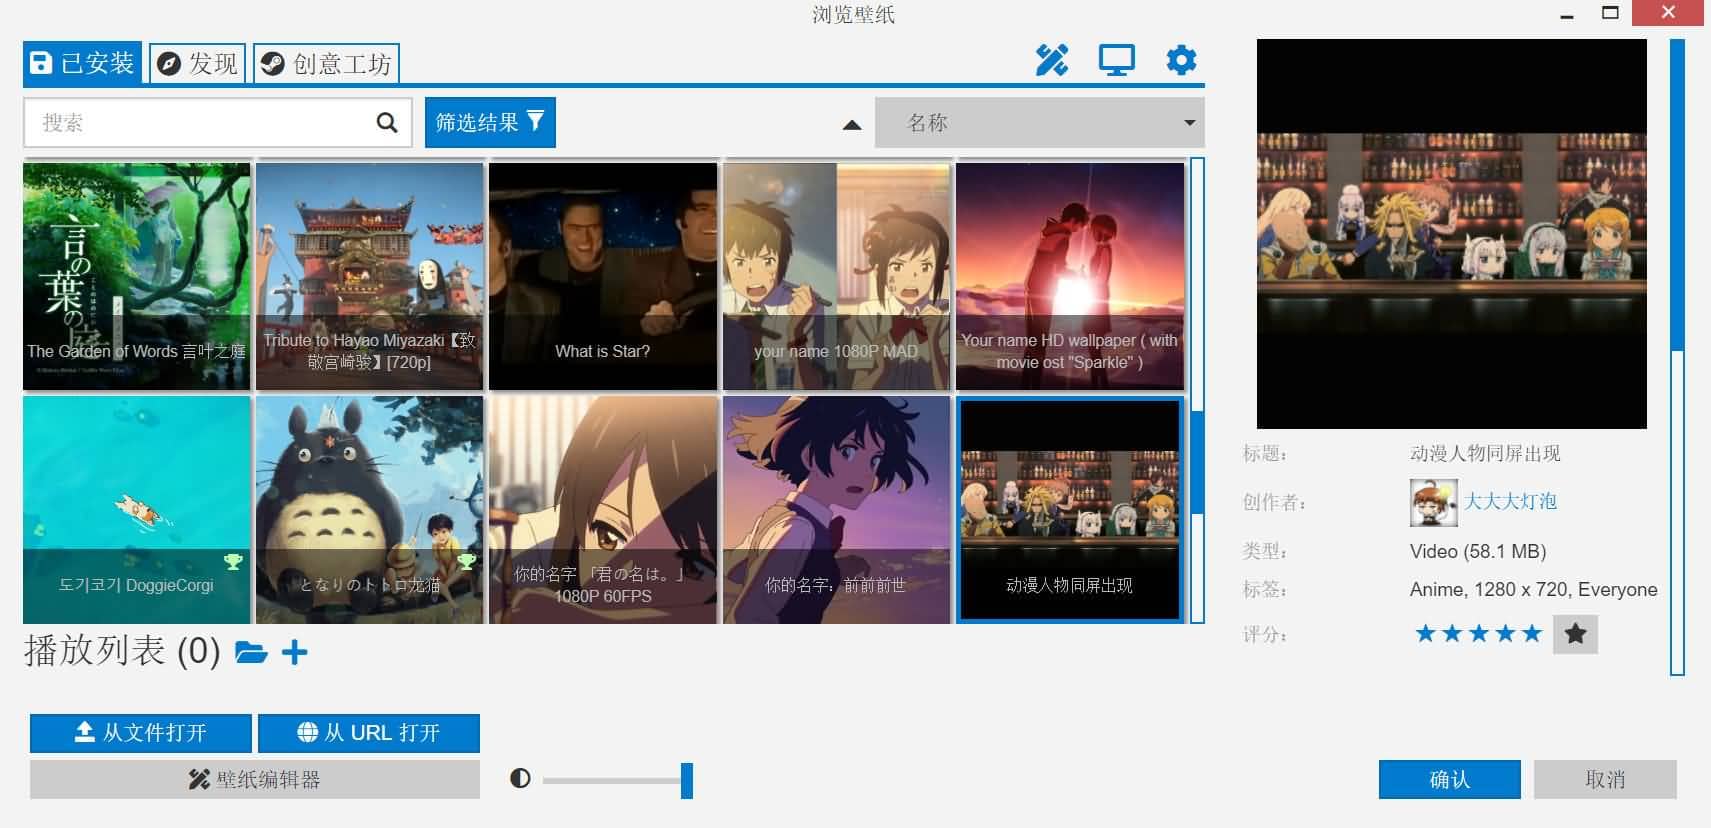Click the wallpaper grid scrollbar thumb

point(1196,461)
